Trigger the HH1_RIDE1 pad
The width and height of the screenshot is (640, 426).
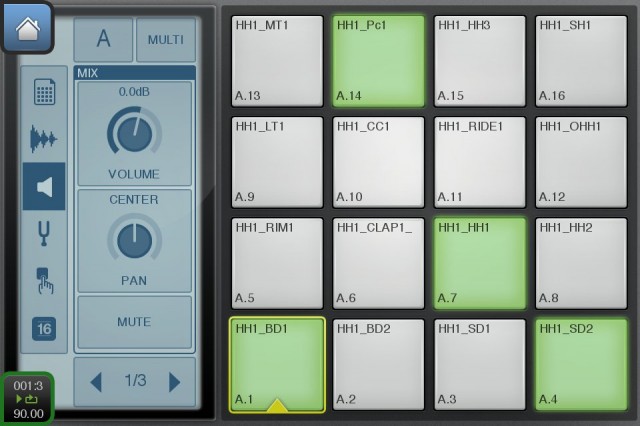(480, 162)
